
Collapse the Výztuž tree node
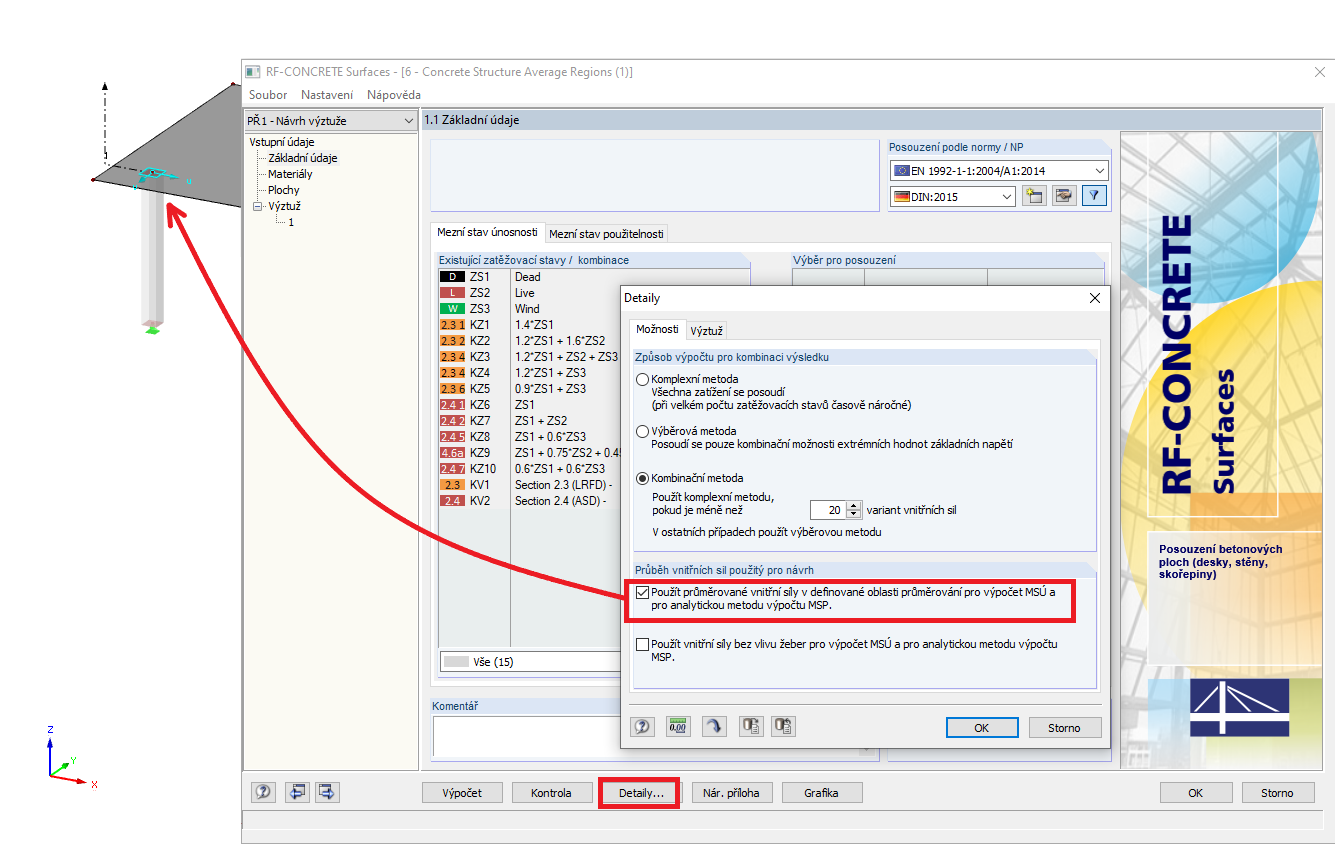258,206
